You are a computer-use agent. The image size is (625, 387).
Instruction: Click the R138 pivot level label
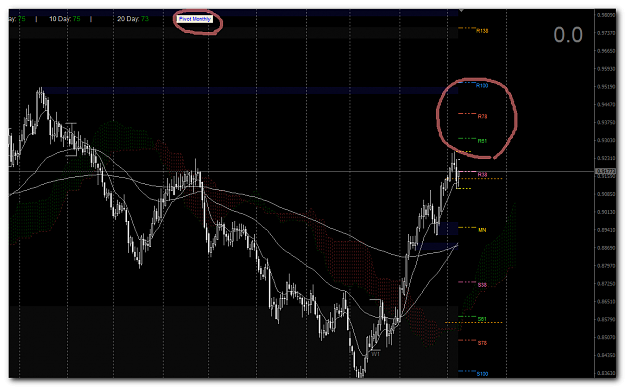click(482, 31)
